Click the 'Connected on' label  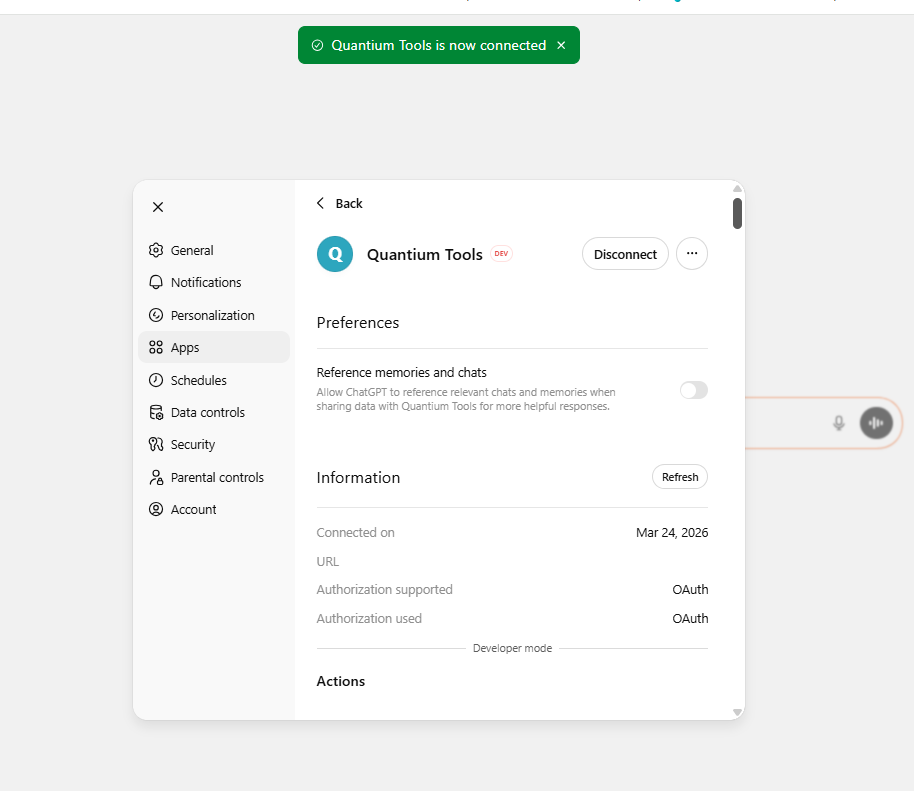coord(356,533)
